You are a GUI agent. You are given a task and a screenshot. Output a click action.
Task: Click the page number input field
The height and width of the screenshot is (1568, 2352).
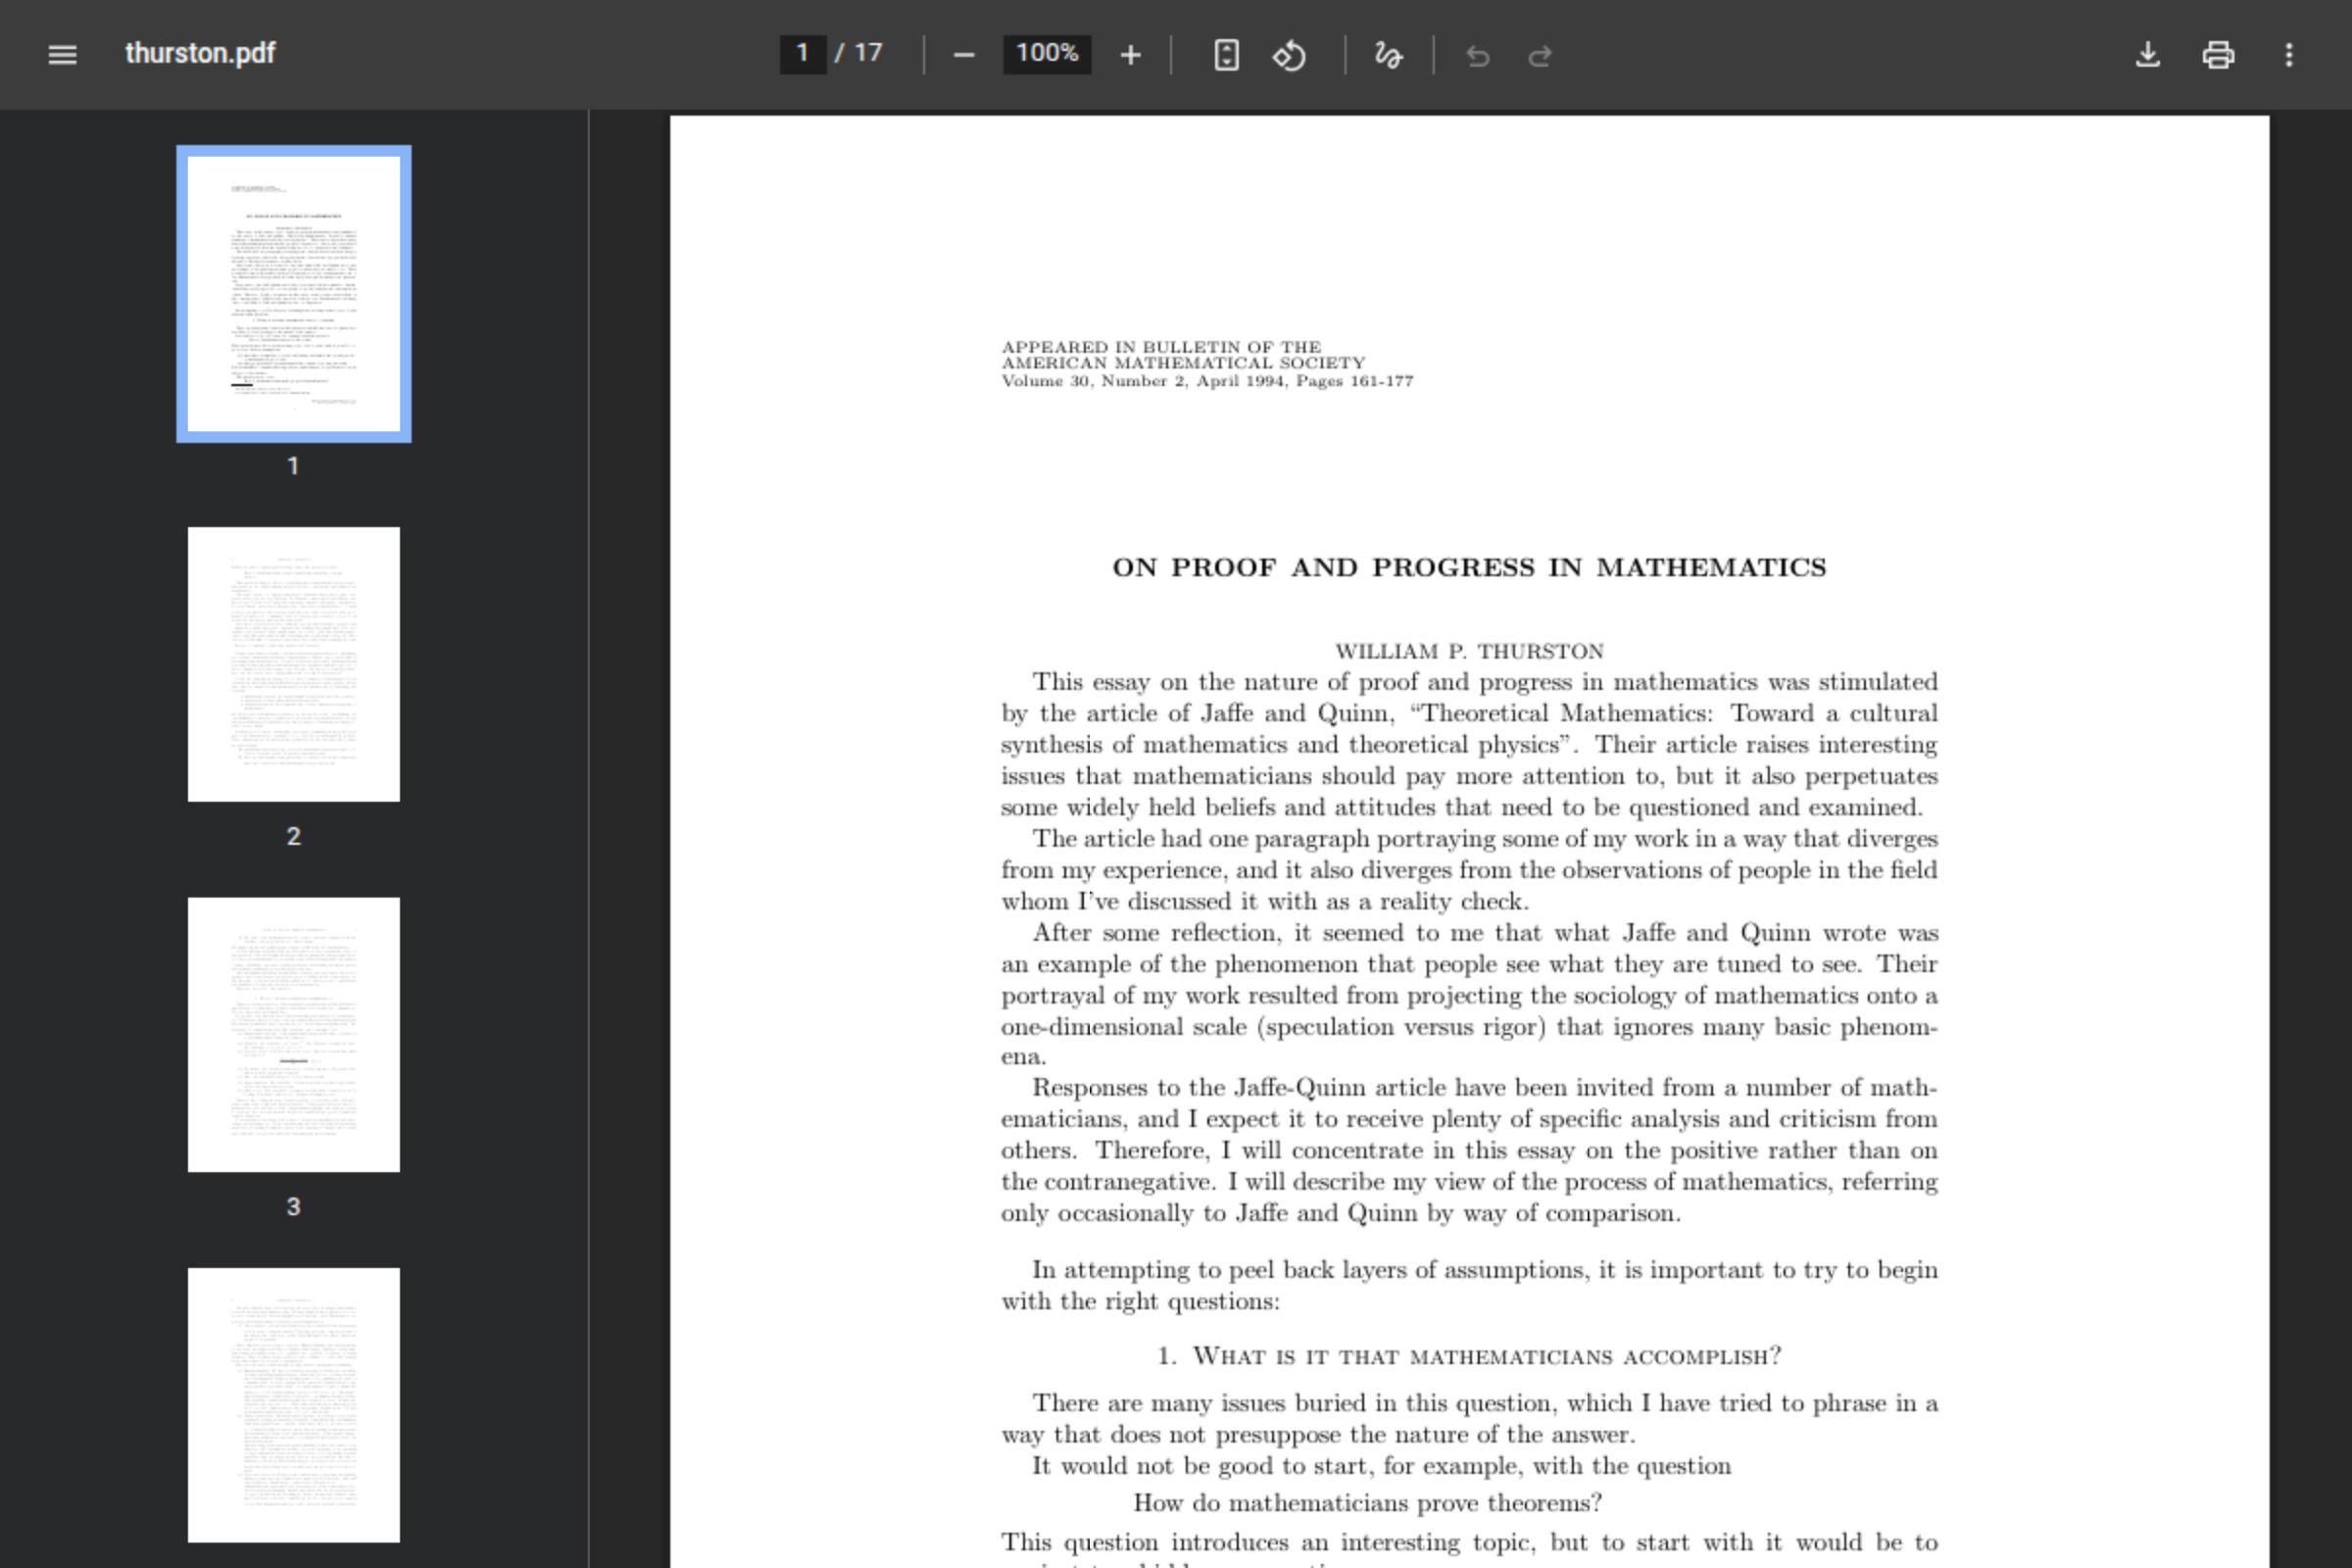[x=802, y=54]
